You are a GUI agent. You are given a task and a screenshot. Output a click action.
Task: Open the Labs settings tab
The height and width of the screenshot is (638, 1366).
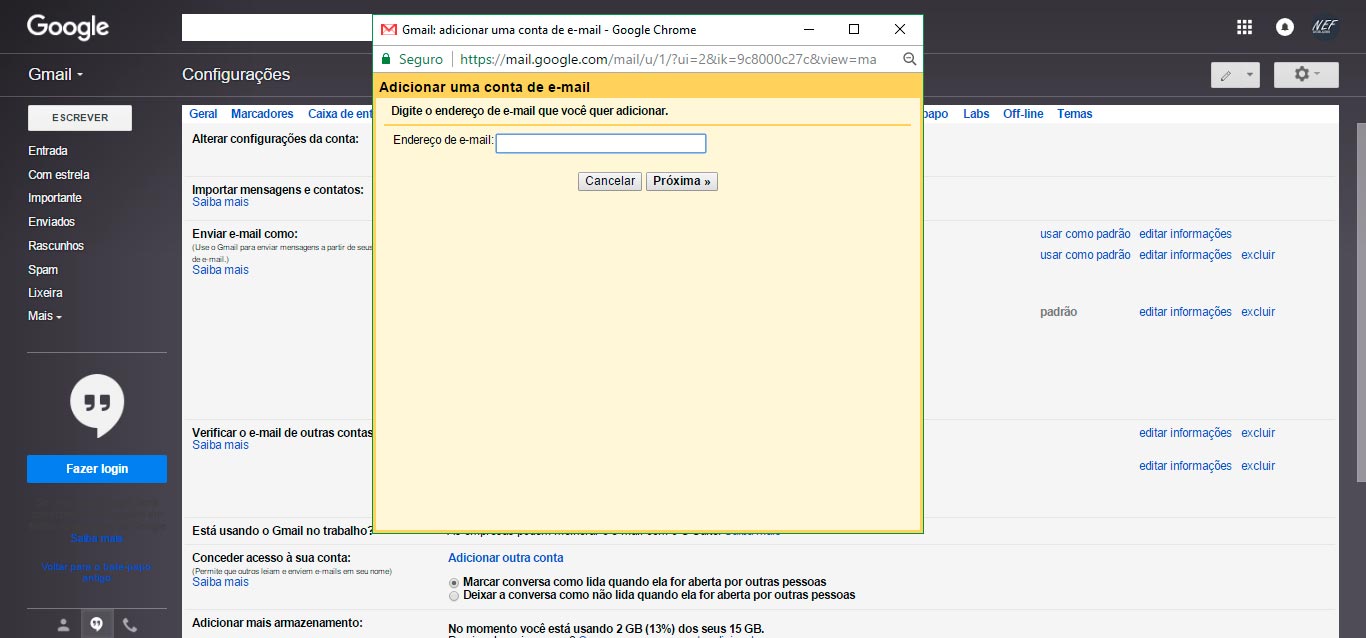pyautogui.click(x=976, y=114)
